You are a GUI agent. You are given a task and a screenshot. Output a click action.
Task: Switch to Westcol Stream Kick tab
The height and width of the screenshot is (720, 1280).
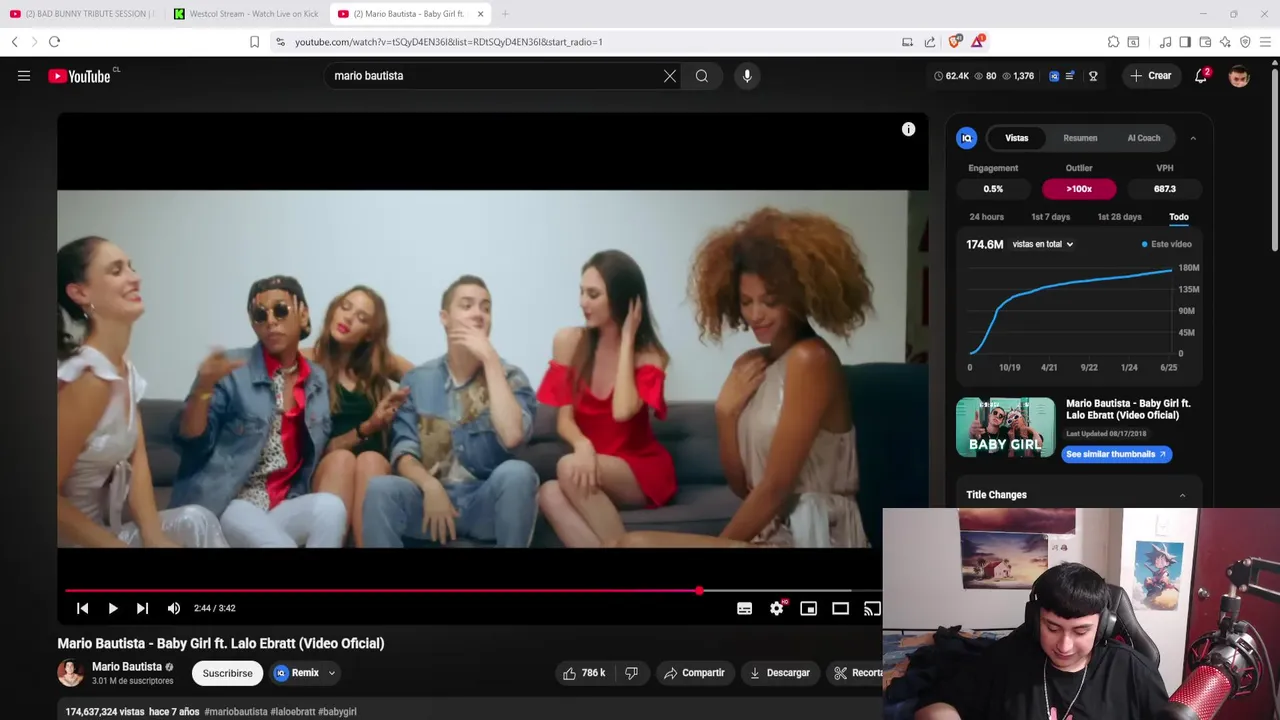[x=246, y=14]
